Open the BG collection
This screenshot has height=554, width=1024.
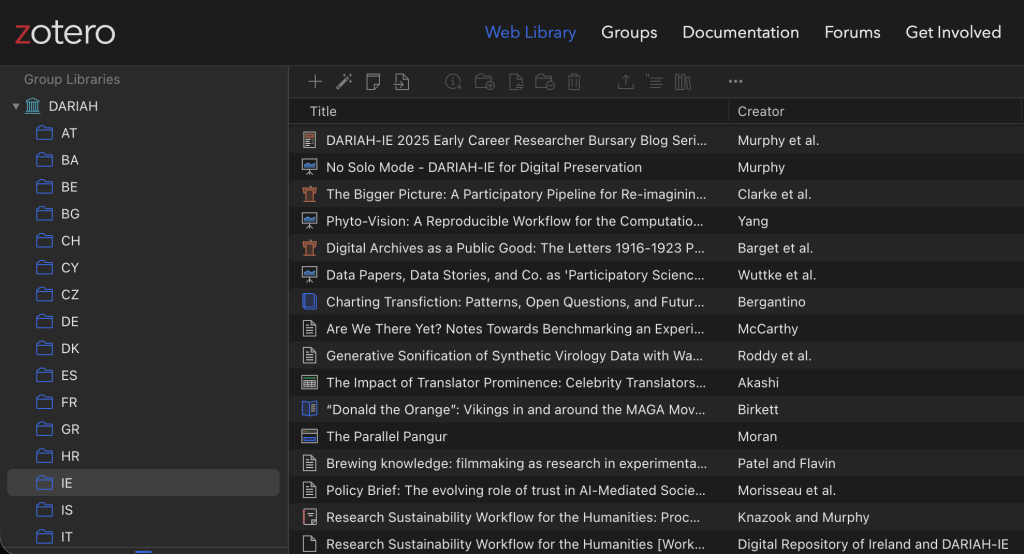click(x=143, y=214)
